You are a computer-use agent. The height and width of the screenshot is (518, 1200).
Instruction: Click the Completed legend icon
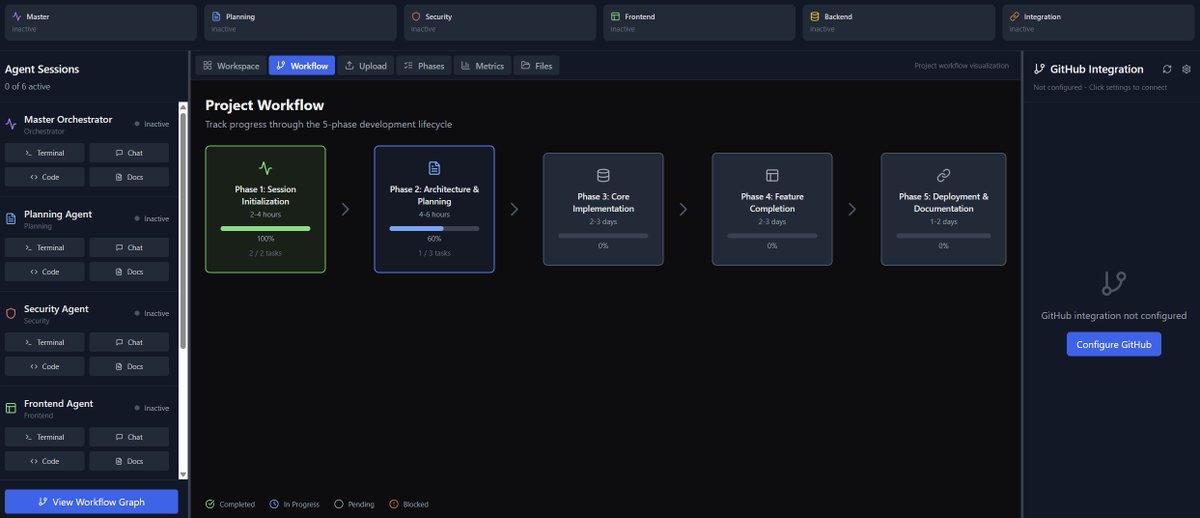pyautogui.click(x=210, y=504)
